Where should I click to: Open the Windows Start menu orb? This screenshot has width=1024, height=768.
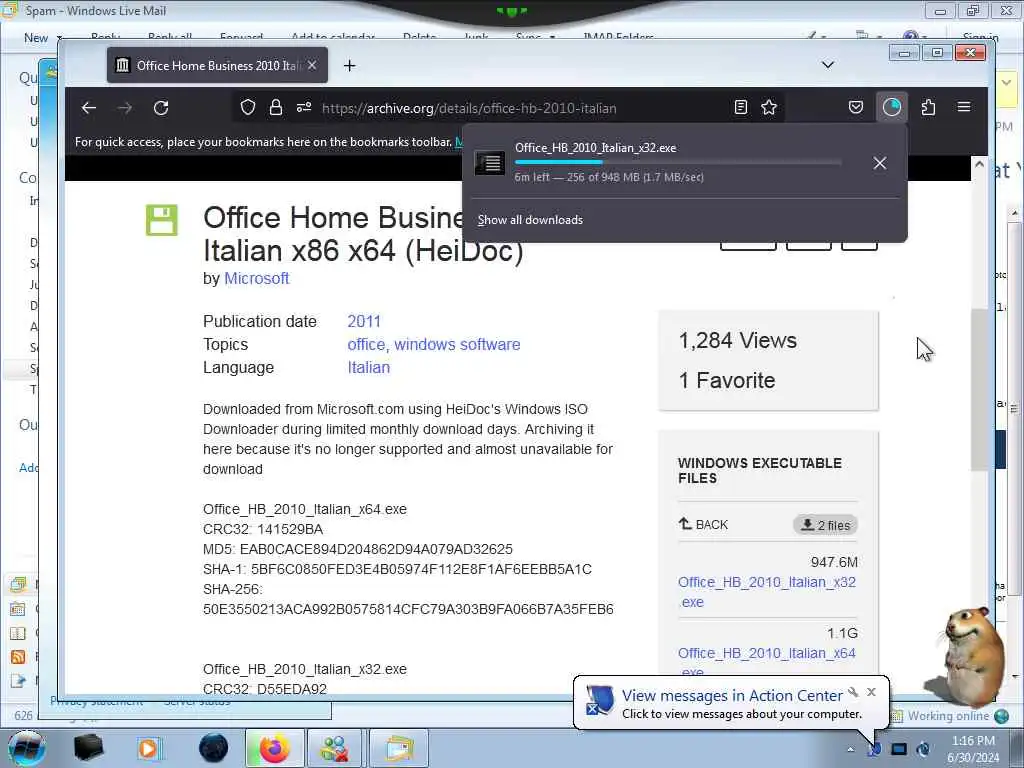pos(27,748)
